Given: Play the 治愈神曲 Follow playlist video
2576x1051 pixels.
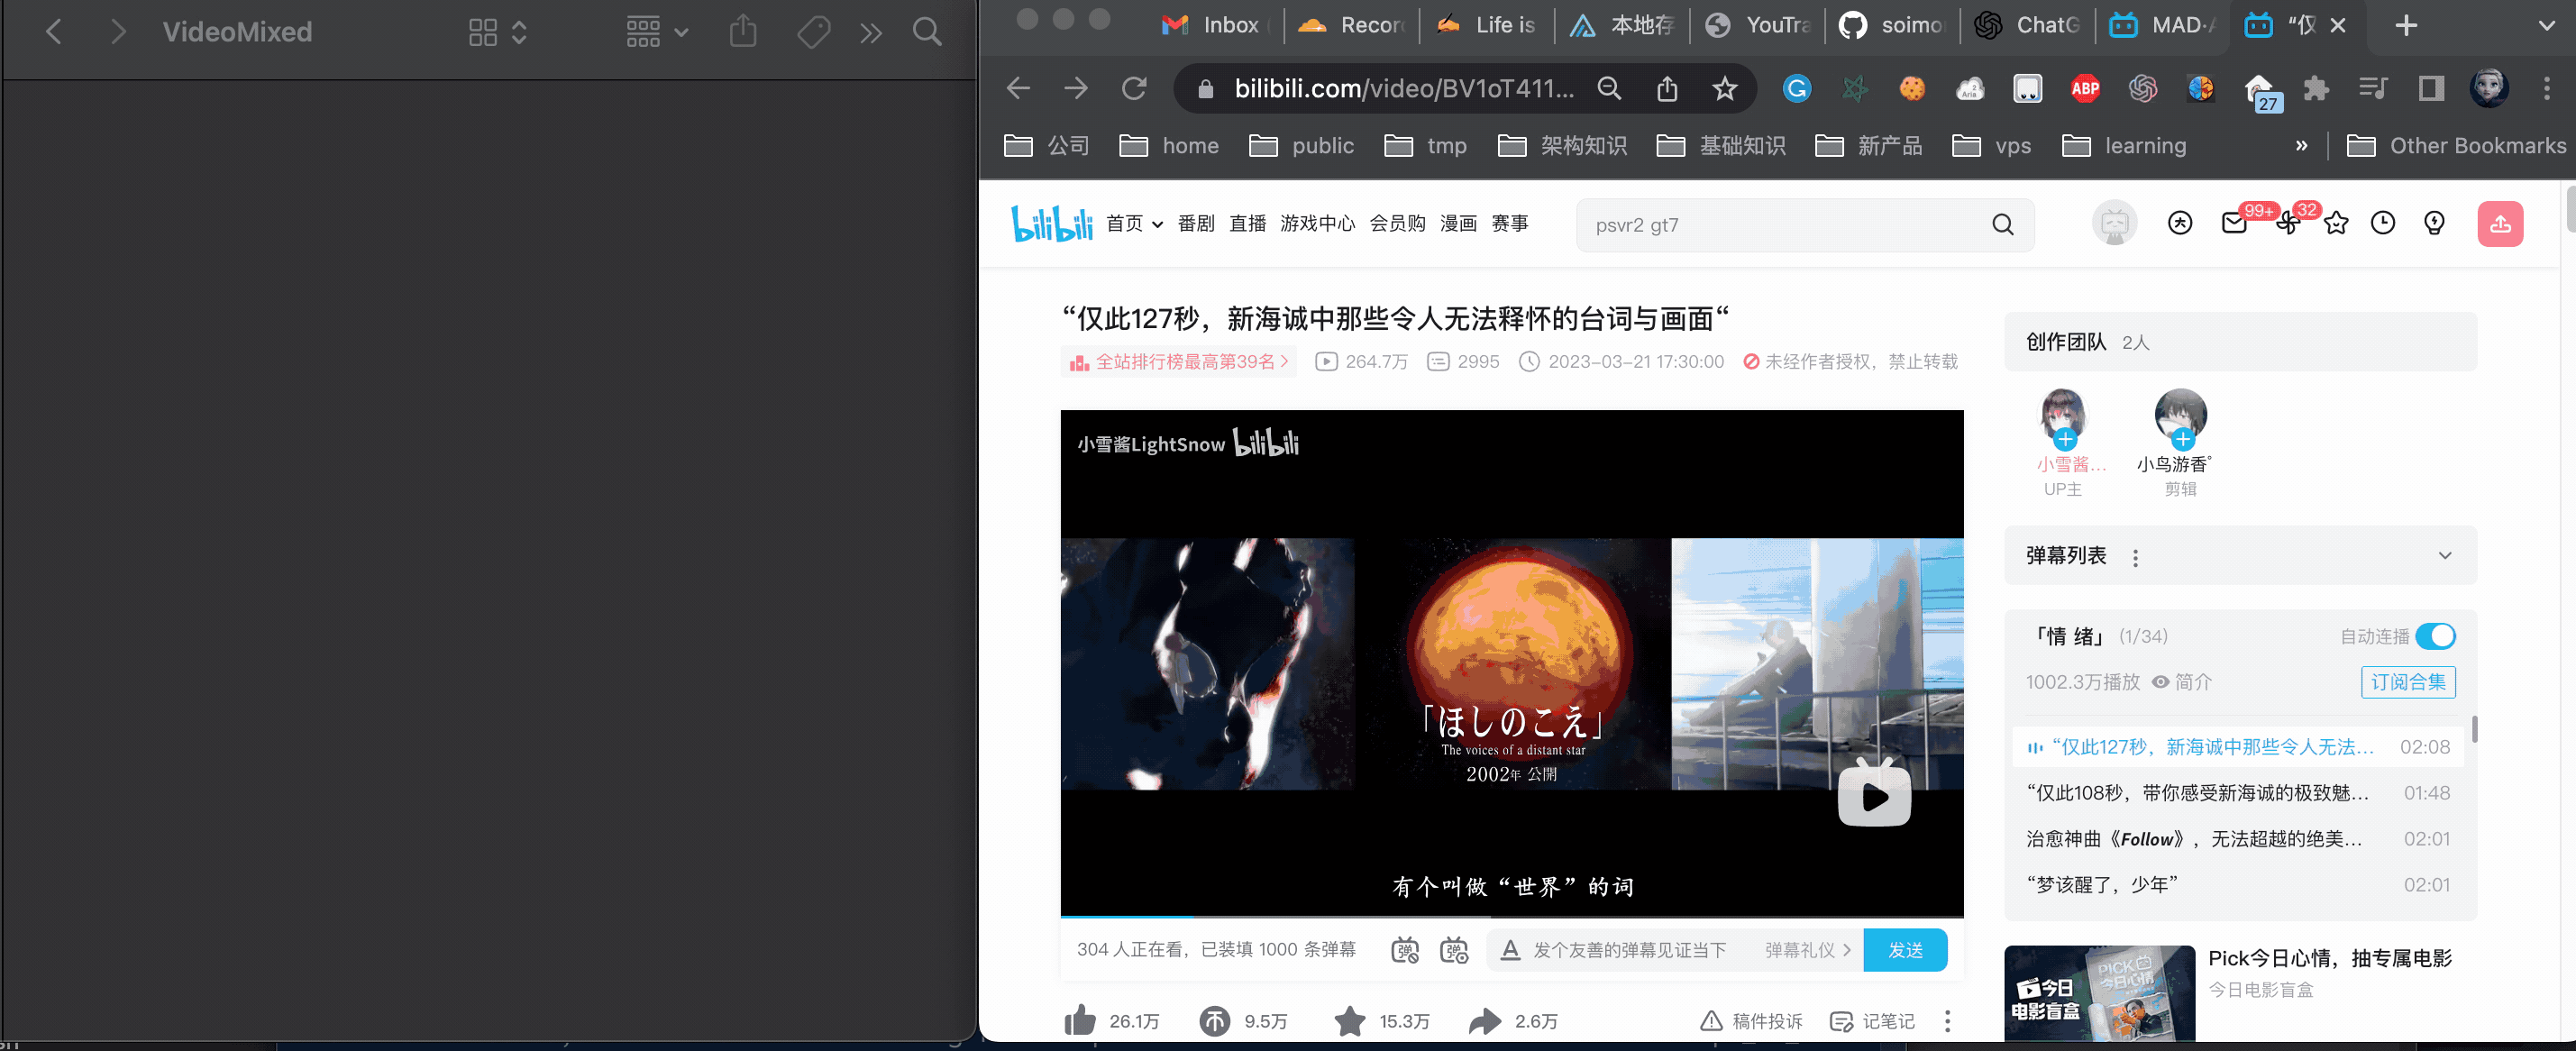Looking at the screenshot, I should tap(2238, 839).
